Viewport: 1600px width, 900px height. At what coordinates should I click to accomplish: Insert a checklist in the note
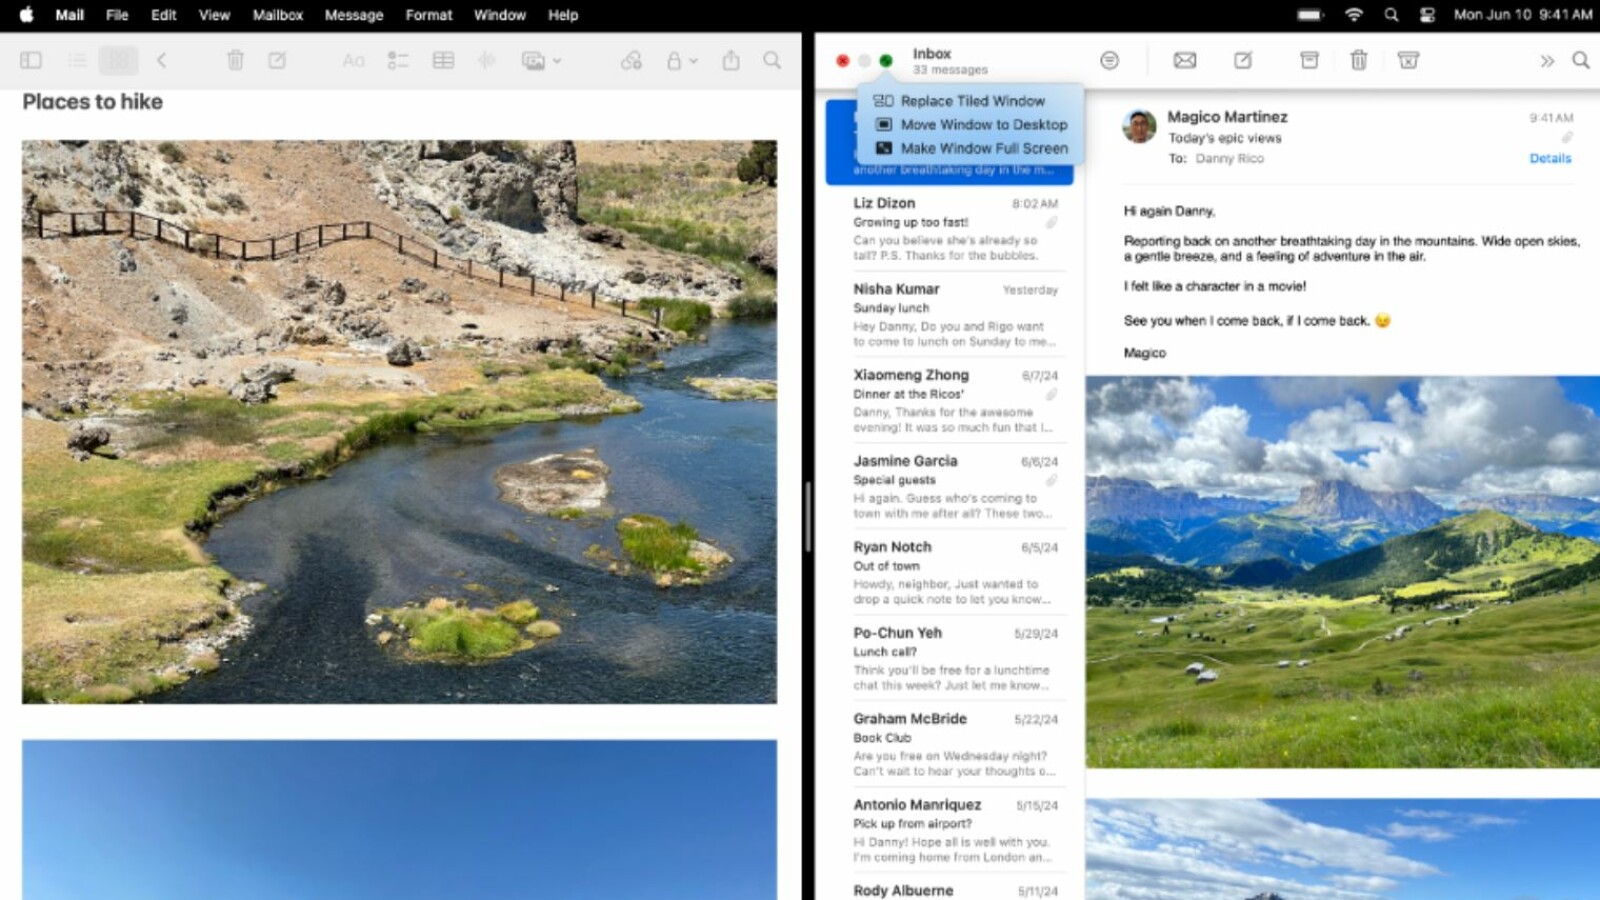[397, 60]
